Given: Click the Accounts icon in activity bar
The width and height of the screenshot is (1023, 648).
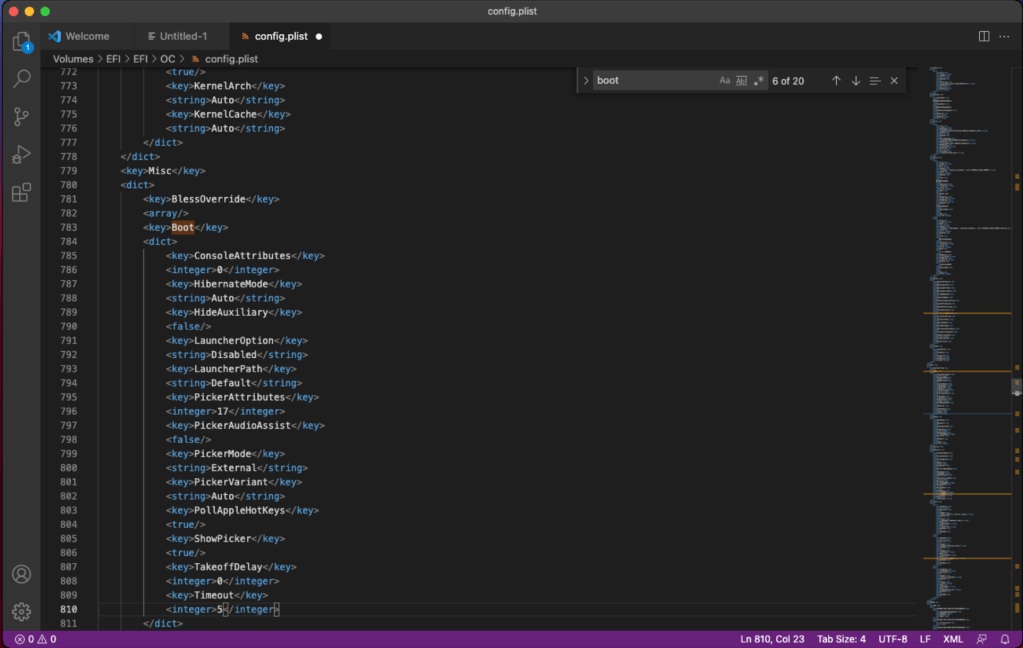Looking at the screenshot, I should point(21,574).
